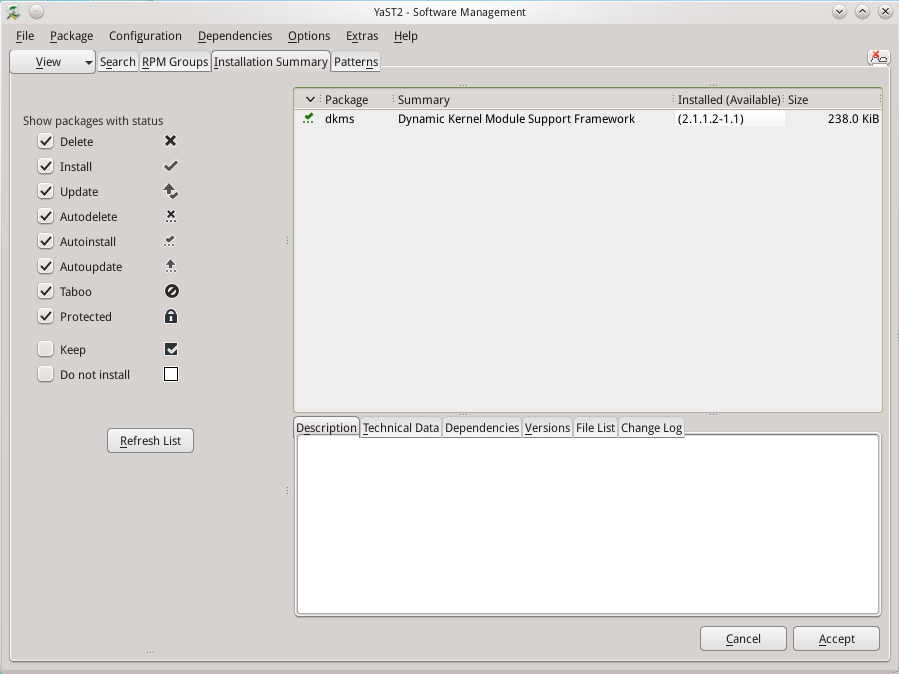Click the dkms package install status icon
Viewport: 899px width, 674px height.
[x=308, y=119]
